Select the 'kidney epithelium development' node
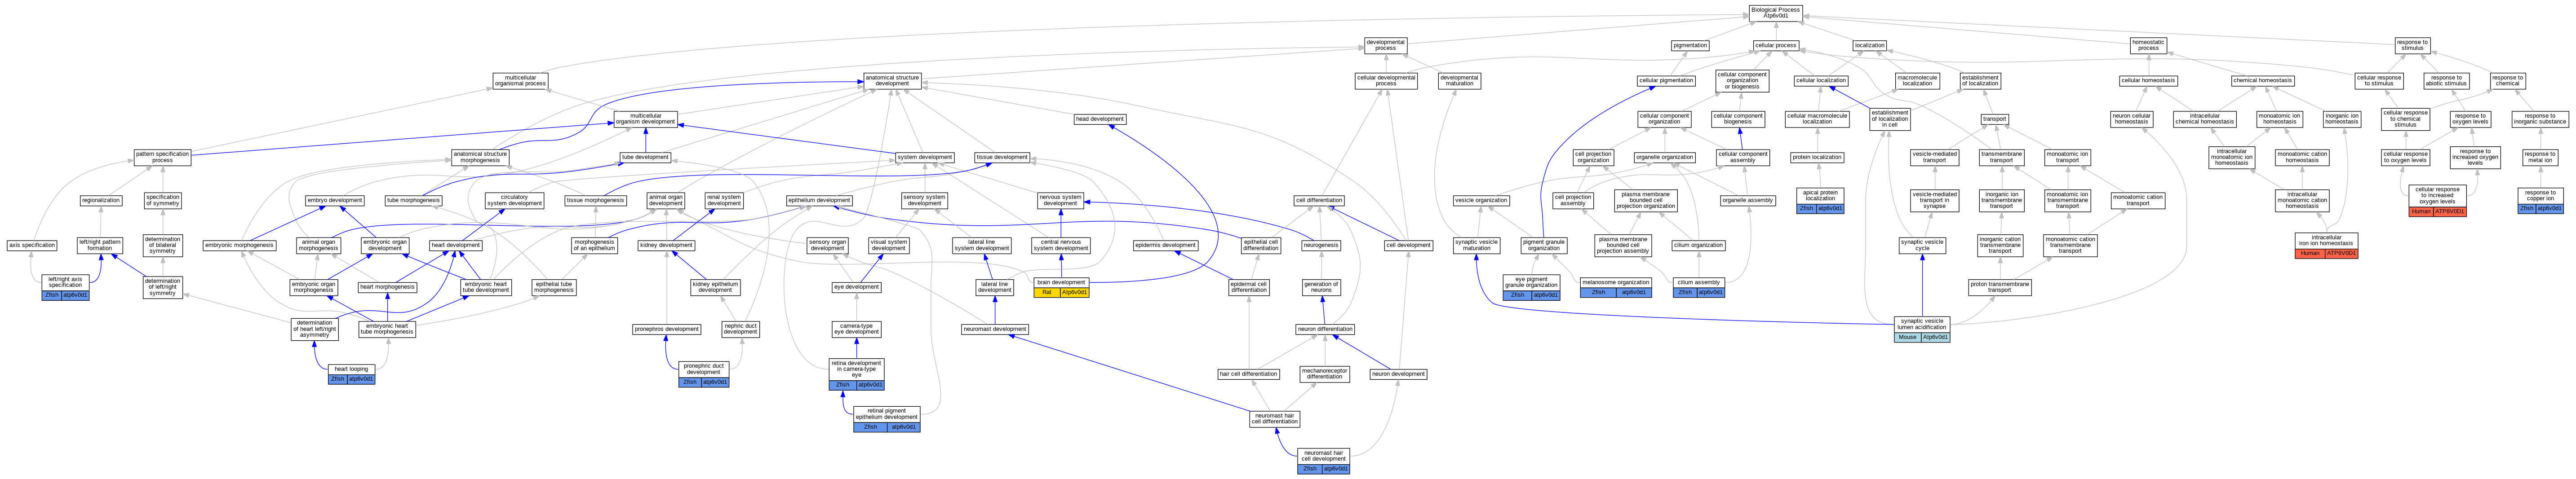2576x479 pixels. coord(716,287)
